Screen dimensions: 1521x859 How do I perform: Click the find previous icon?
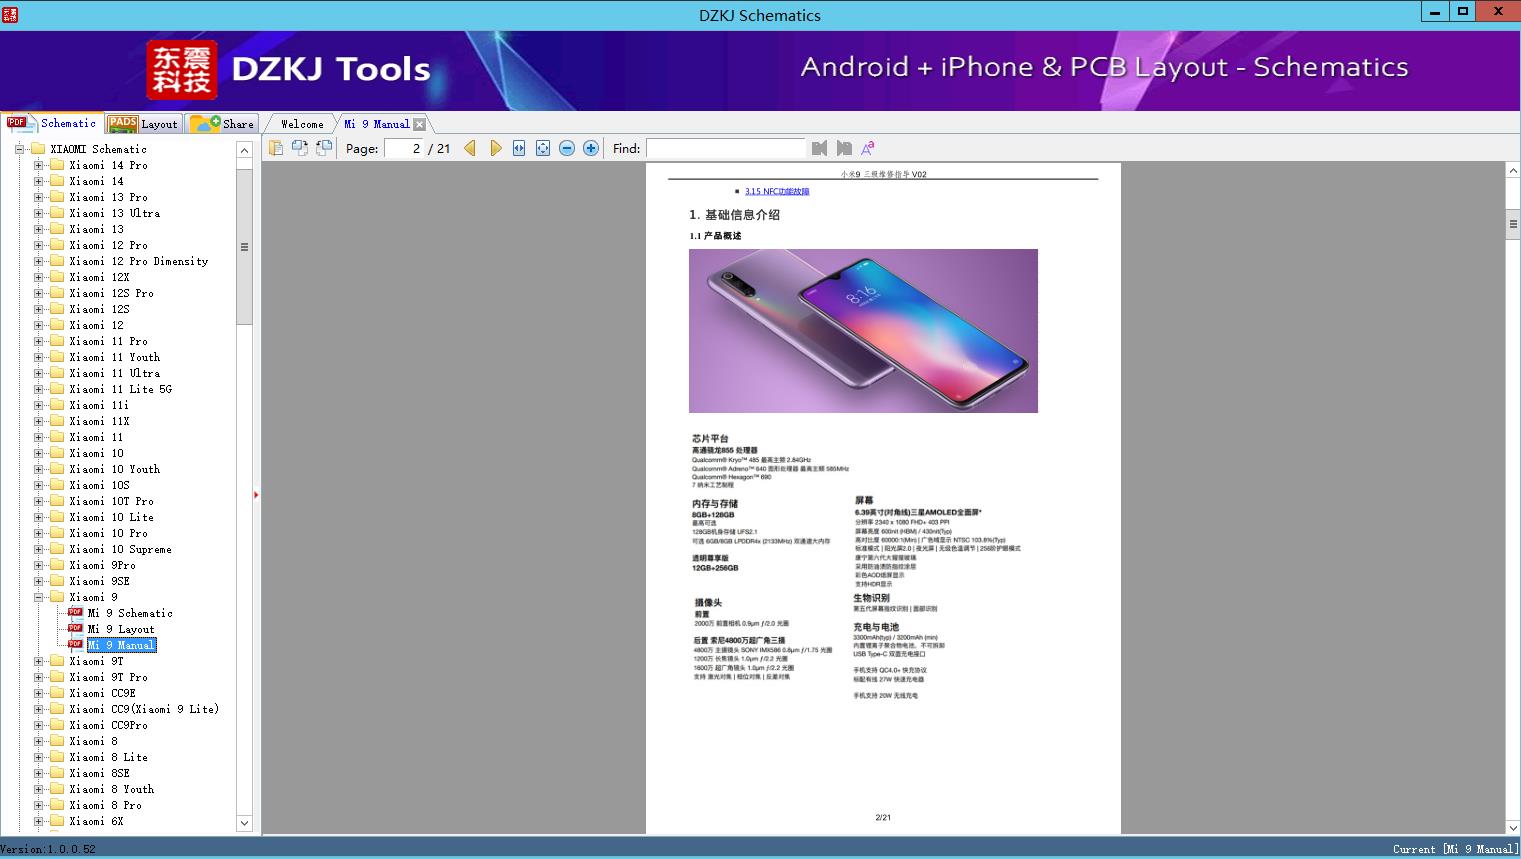[x=820, y=148]
